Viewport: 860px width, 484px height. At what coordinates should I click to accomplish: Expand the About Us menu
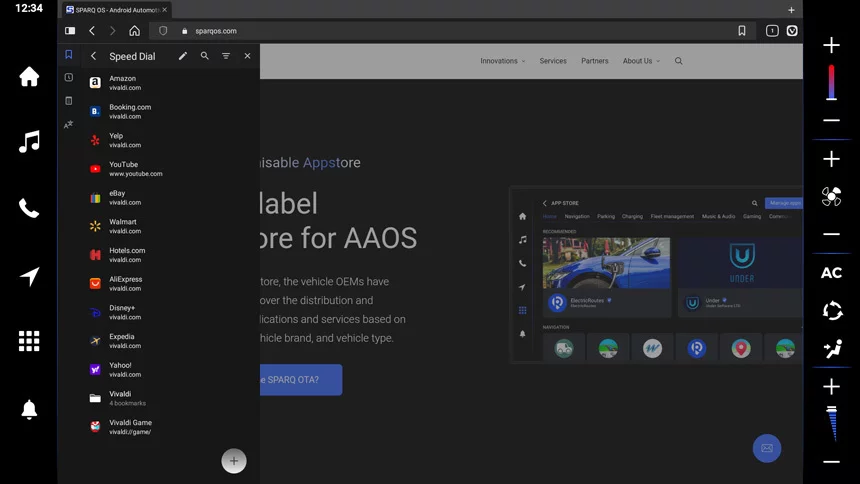coord(641,61)
